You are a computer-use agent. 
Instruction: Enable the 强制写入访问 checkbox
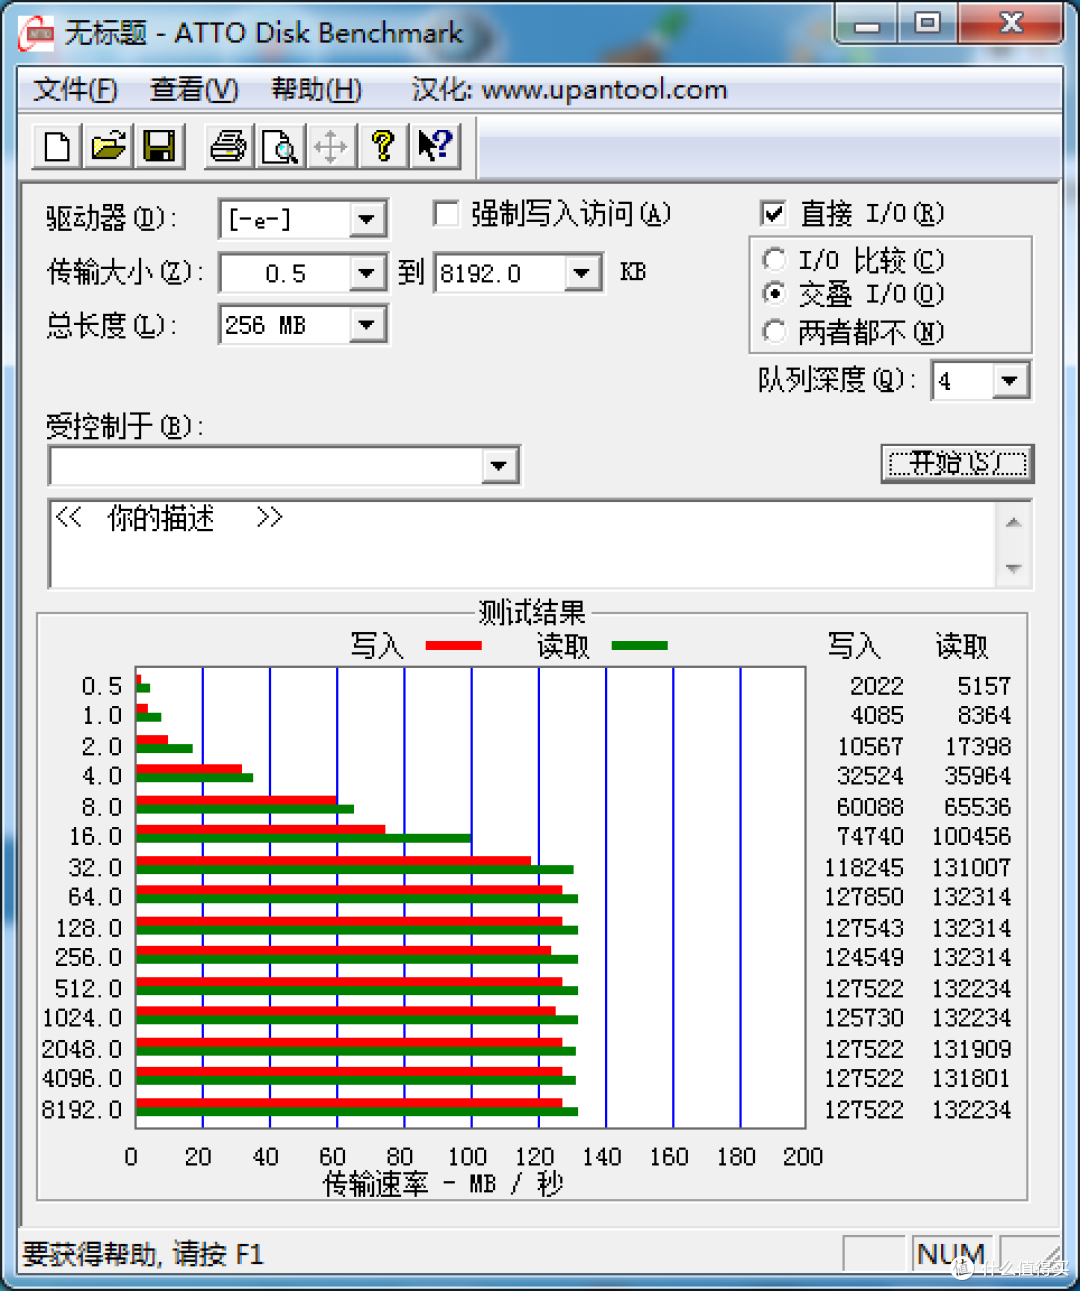click(x=445, y=213)
